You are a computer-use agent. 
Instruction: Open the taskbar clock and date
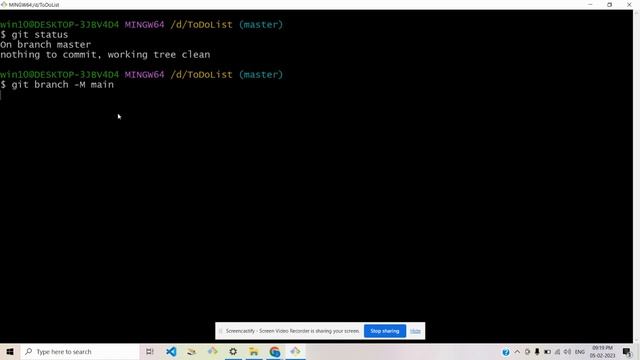pos(602,352)
